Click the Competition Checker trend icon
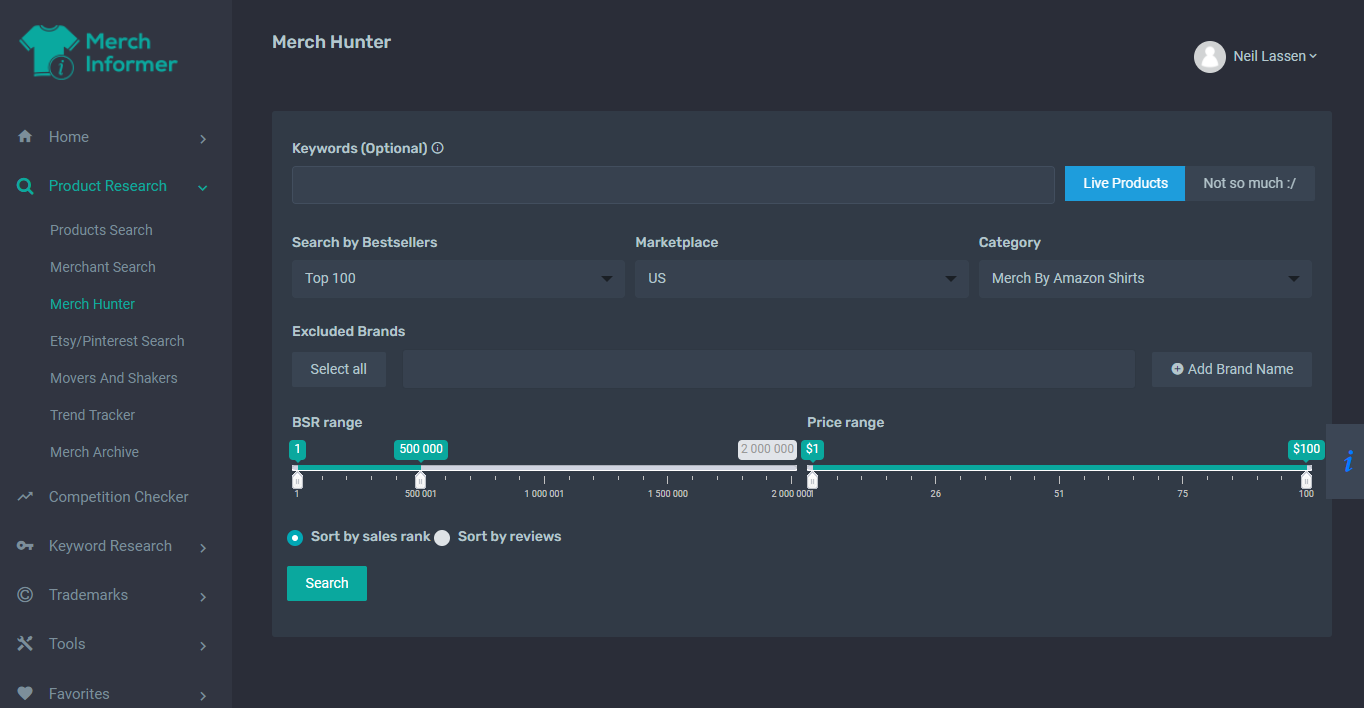 pyautogui.click(x=25, y=497)
